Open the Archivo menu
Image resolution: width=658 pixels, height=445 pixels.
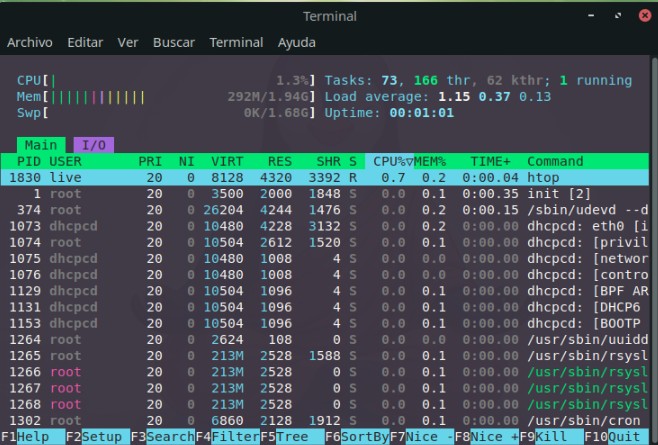(x=30, y=42)
